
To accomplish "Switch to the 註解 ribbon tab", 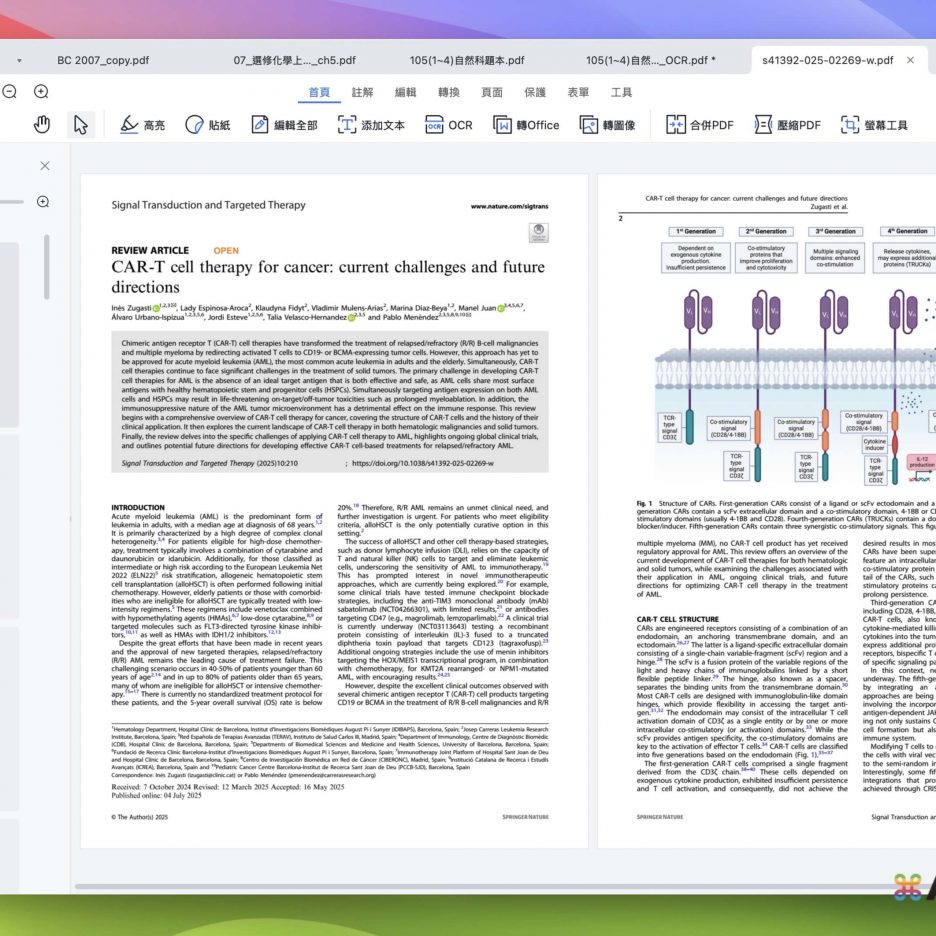I will [x=362, y=92].
